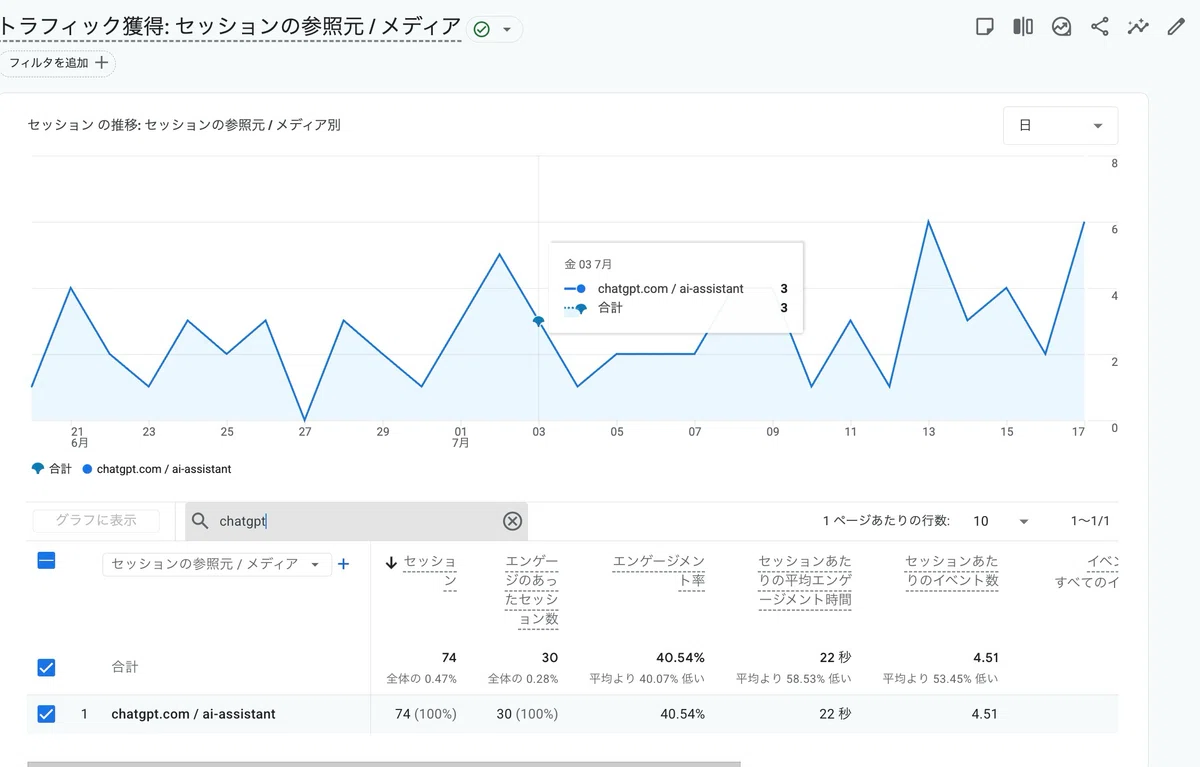Image resolution: width=1200 pixels, height=767 pixels.
Task: Open セッションの参照元 / メディア dimension dropdown
Action: (216, 564)
